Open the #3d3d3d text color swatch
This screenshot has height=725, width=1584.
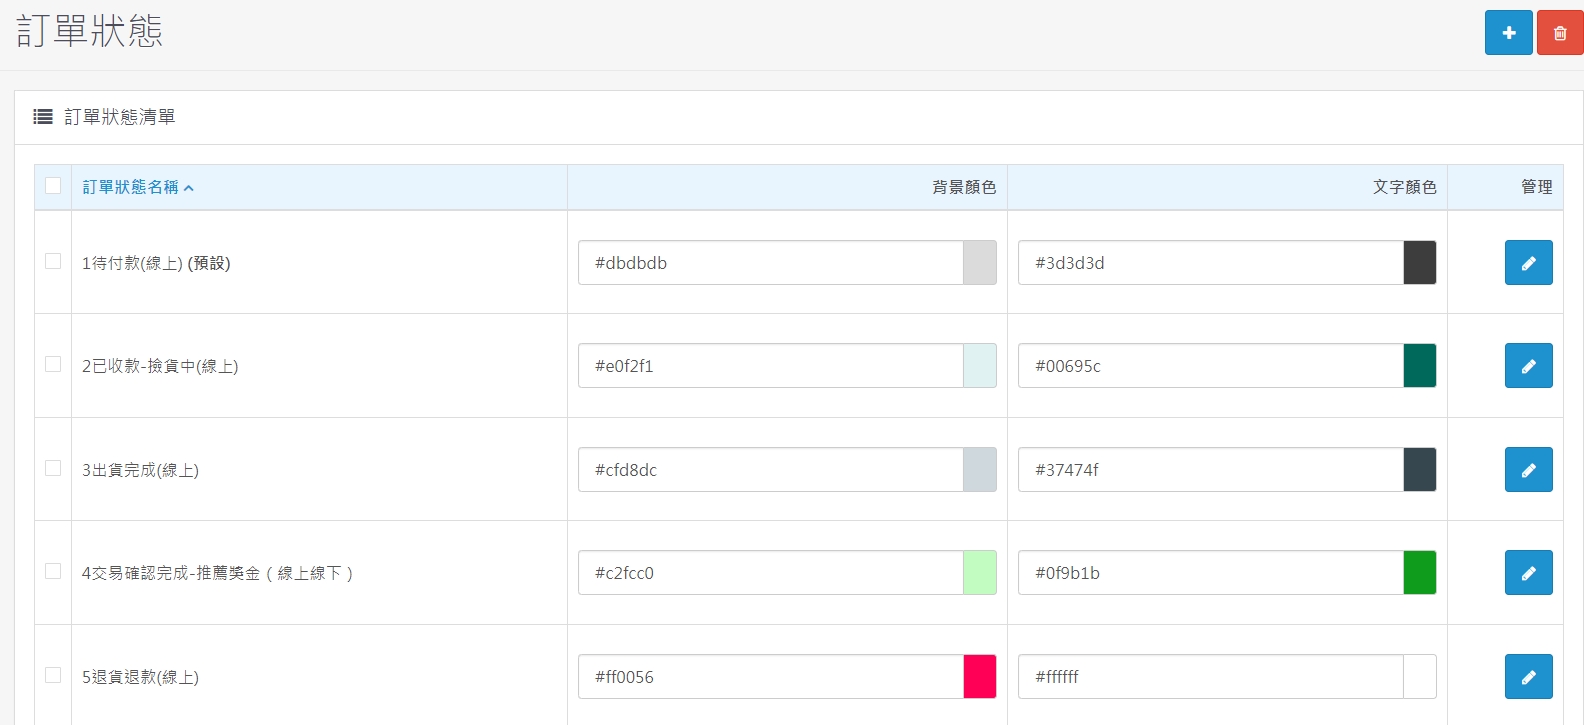[1420, 263]
